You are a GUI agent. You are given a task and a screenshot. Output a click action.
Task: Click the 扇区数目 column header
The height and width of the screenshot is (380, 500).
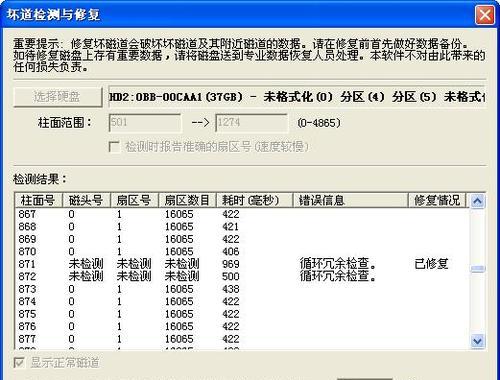tap(188, 200)
